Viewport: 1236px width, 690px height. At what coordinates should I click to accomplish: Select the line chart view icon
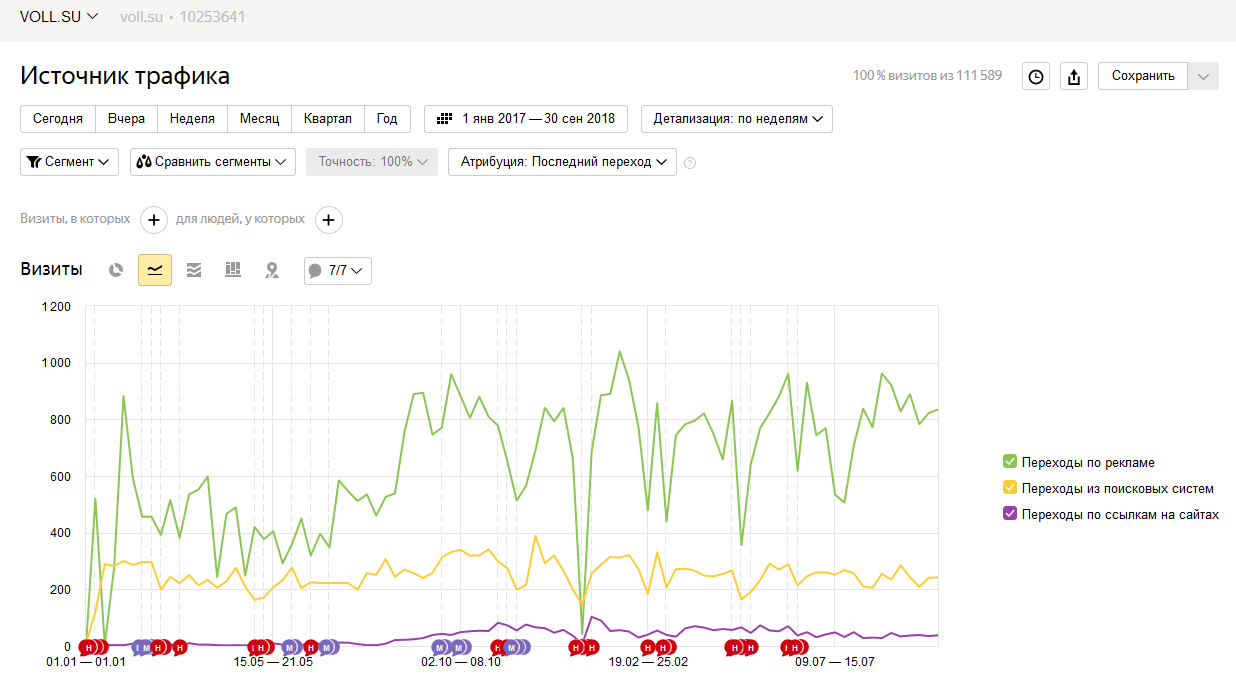pyautogui.click(x=155, y=270)
